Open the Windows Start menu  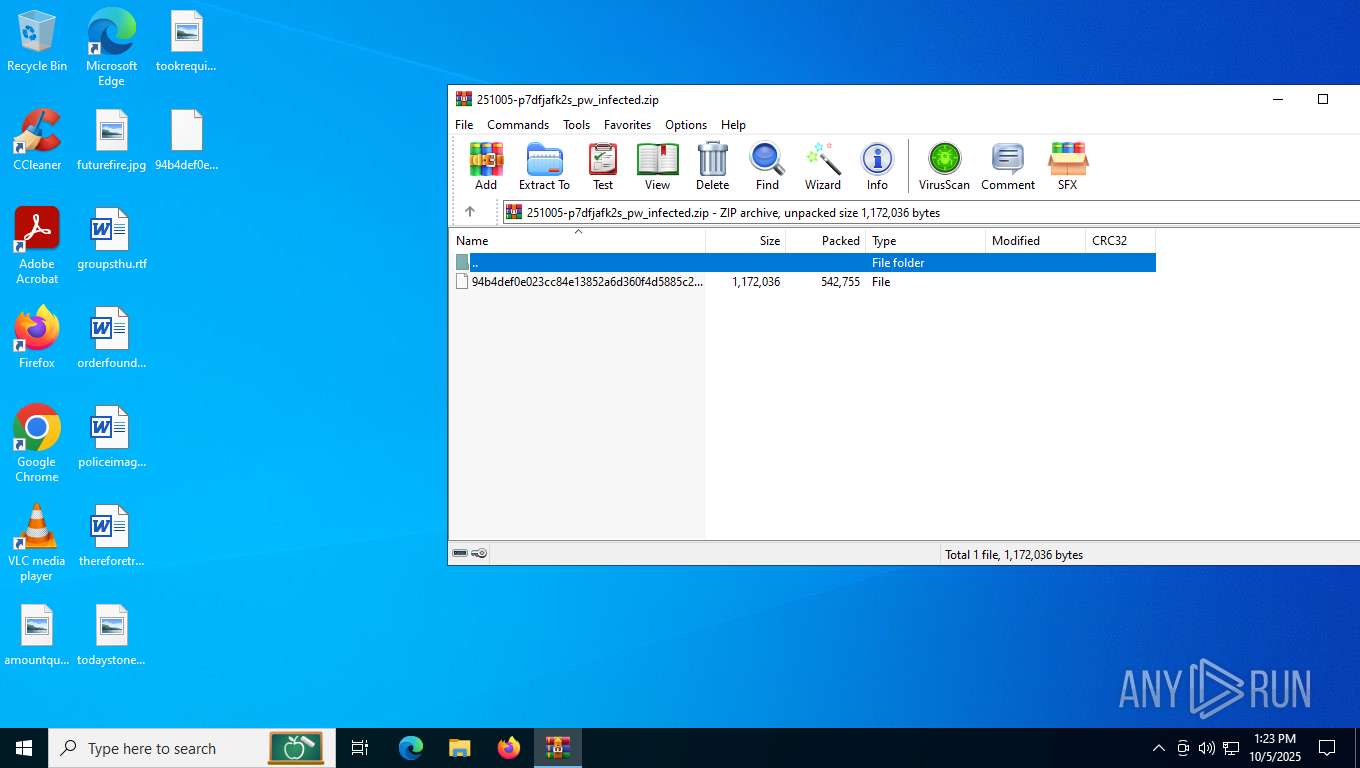[24, 748]
